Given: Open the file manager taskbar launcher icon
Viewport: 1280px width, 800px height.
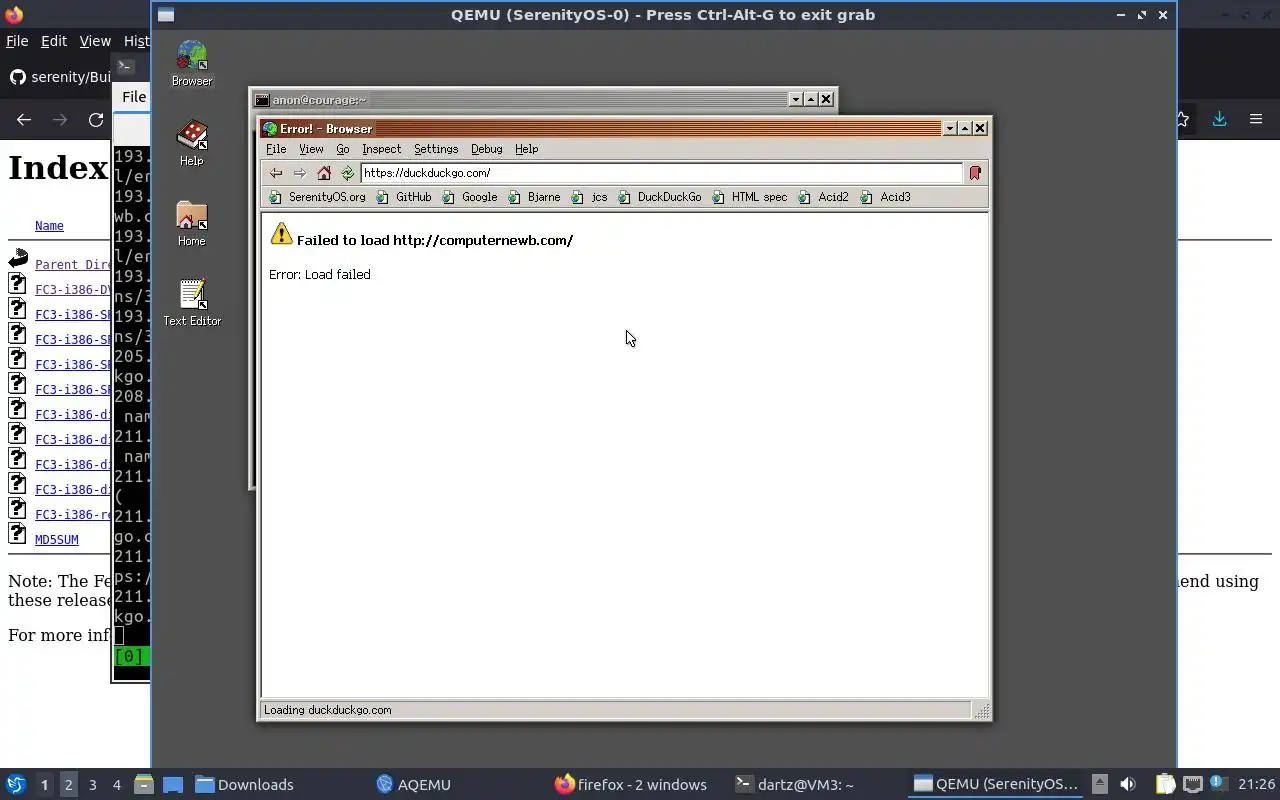Looking at the screenshot, I should coord(143,785).
